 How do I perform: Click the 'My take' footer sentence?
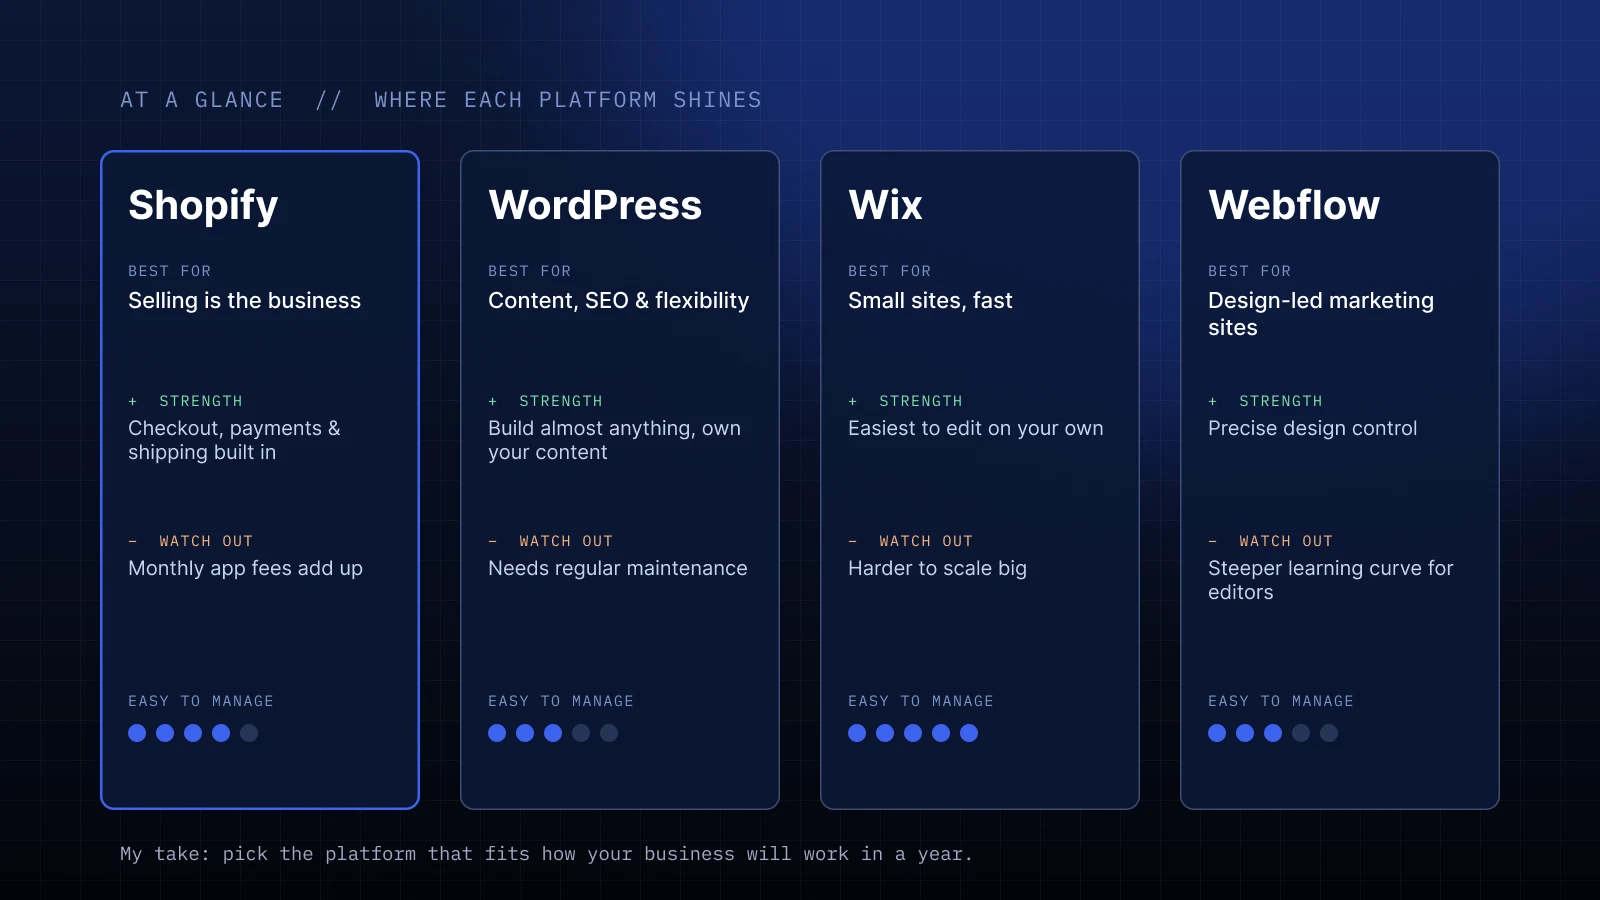pos(546,854)
